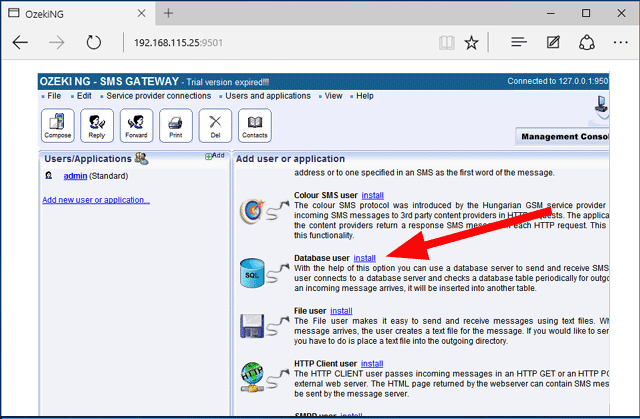Click the Database user heading
This screenshot has height=419, width=640.
pyautogui.click(x=322, y=258)
